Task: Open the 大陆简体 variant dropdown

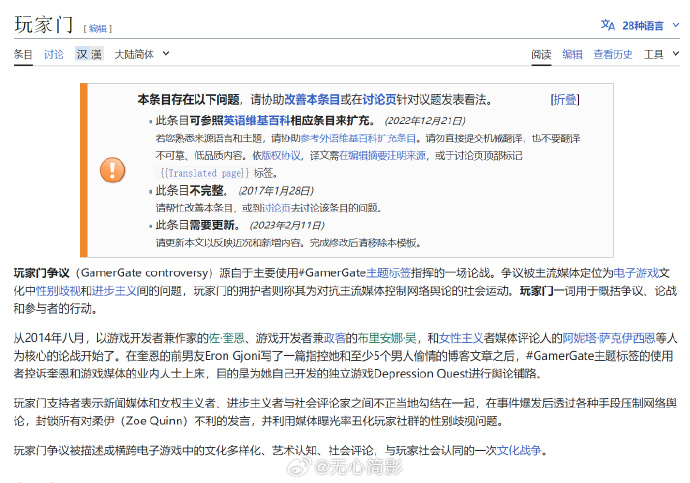Action: (x=141, y=54)
